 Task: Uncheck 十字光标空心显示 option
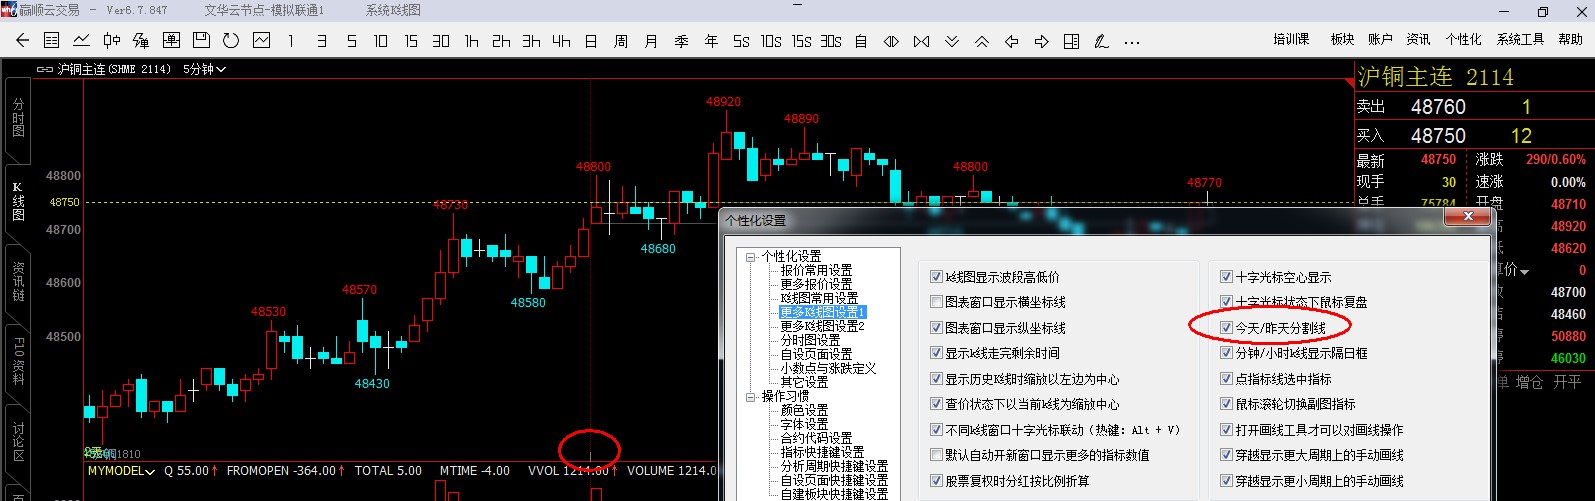point(1226,277)
